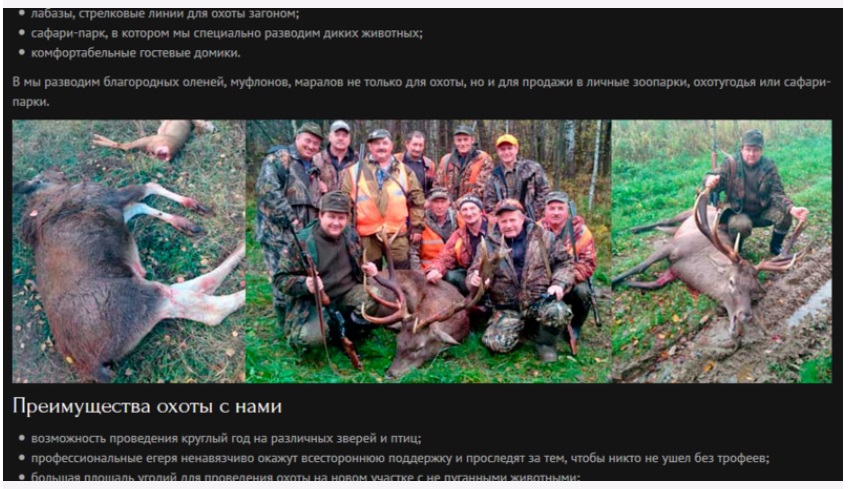Viewport: 849px width, 489px height.
Task: Open the right photo of hunter holding antlers
Action: point(722,251)
